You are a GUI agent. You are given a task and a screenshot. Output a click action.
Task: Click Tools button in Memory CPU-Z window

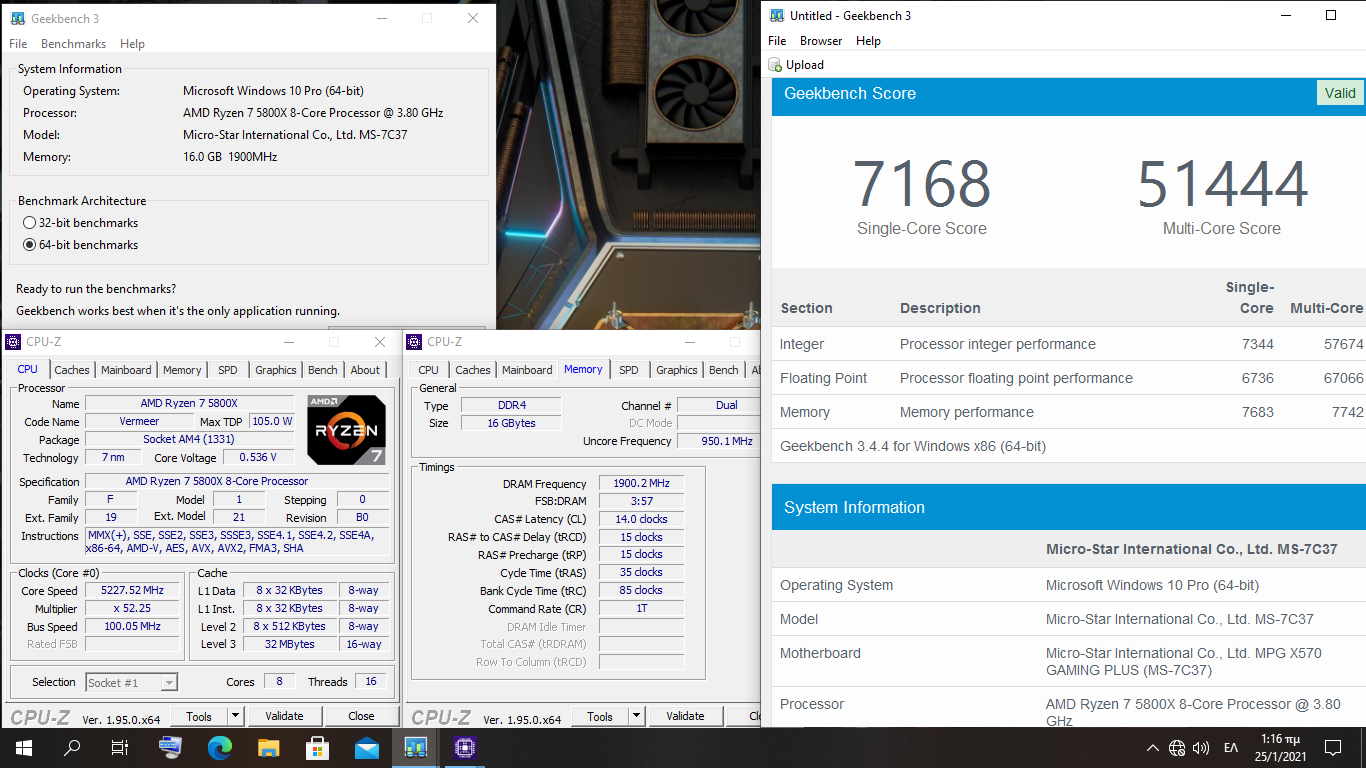[x=600, y=716]
